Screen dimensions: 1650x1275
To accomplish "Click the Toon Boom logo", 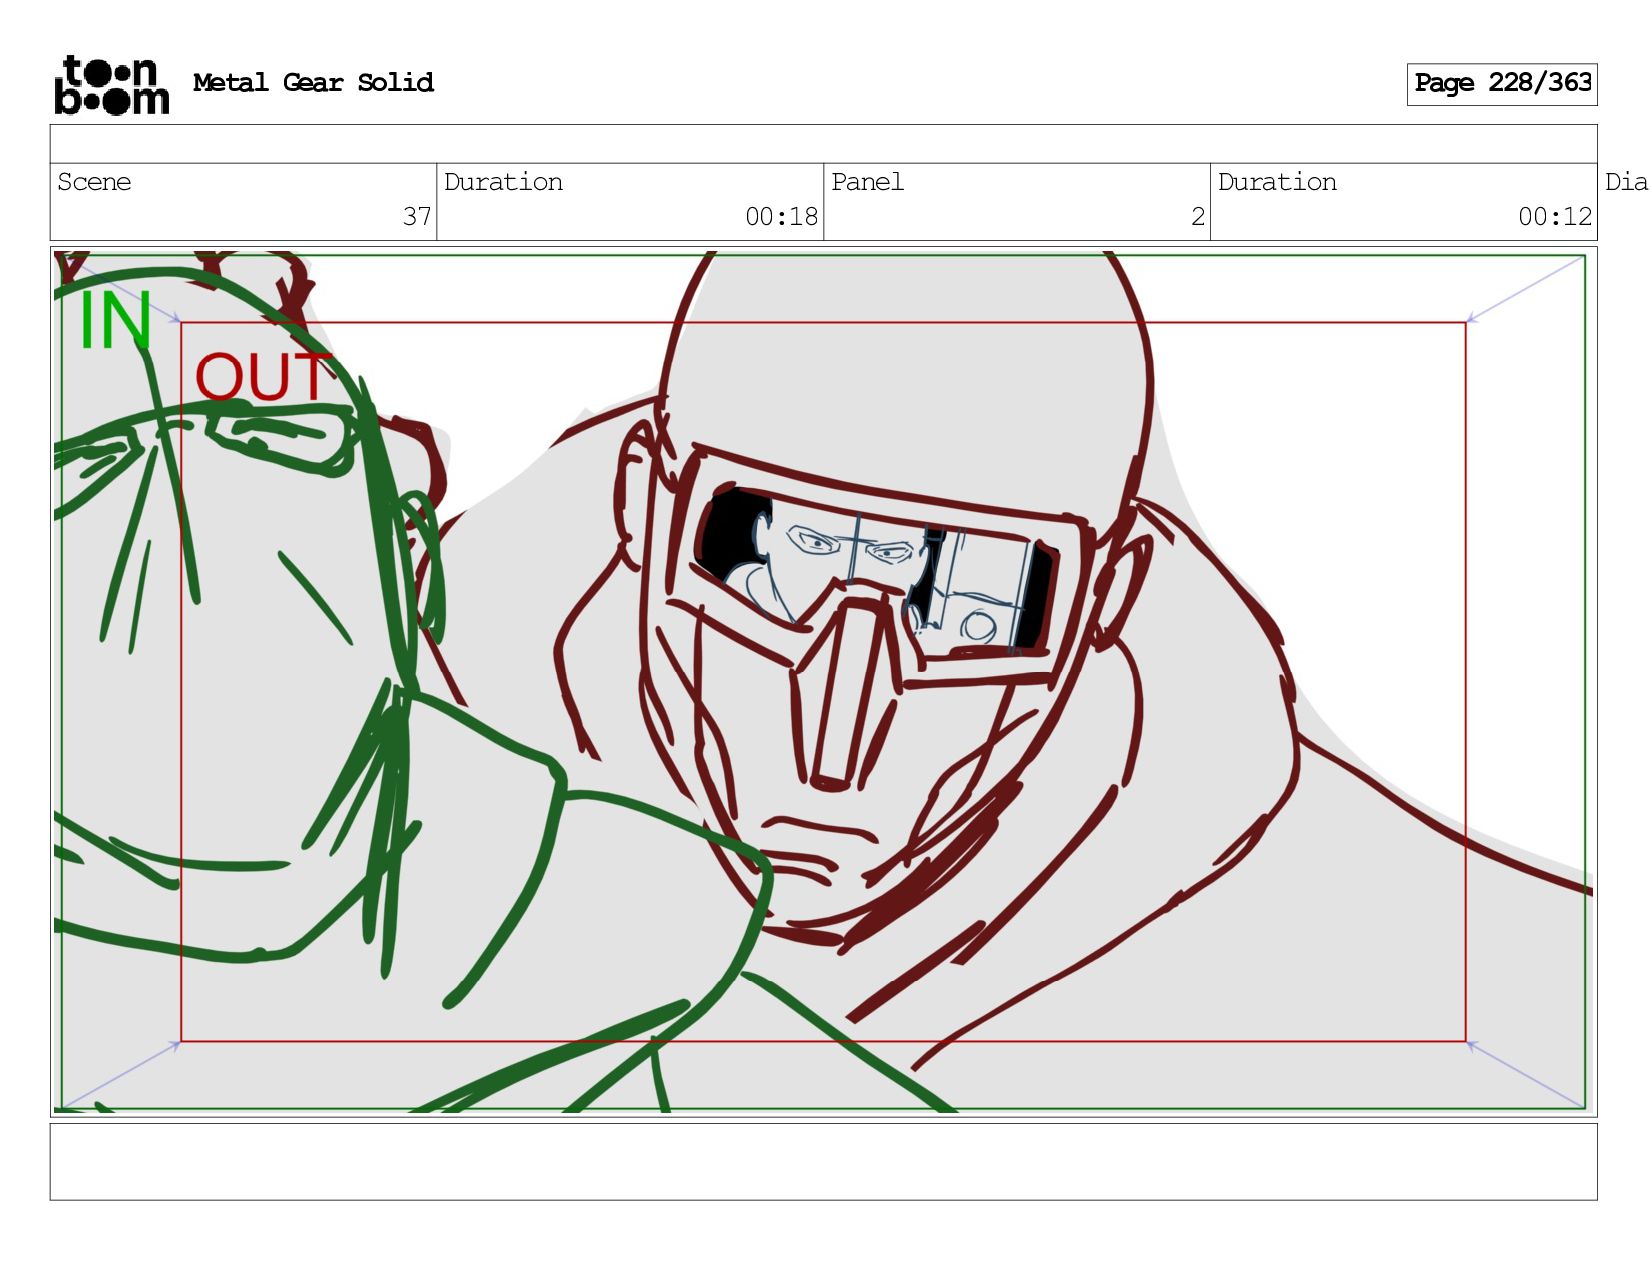I will tap(111, 85).
